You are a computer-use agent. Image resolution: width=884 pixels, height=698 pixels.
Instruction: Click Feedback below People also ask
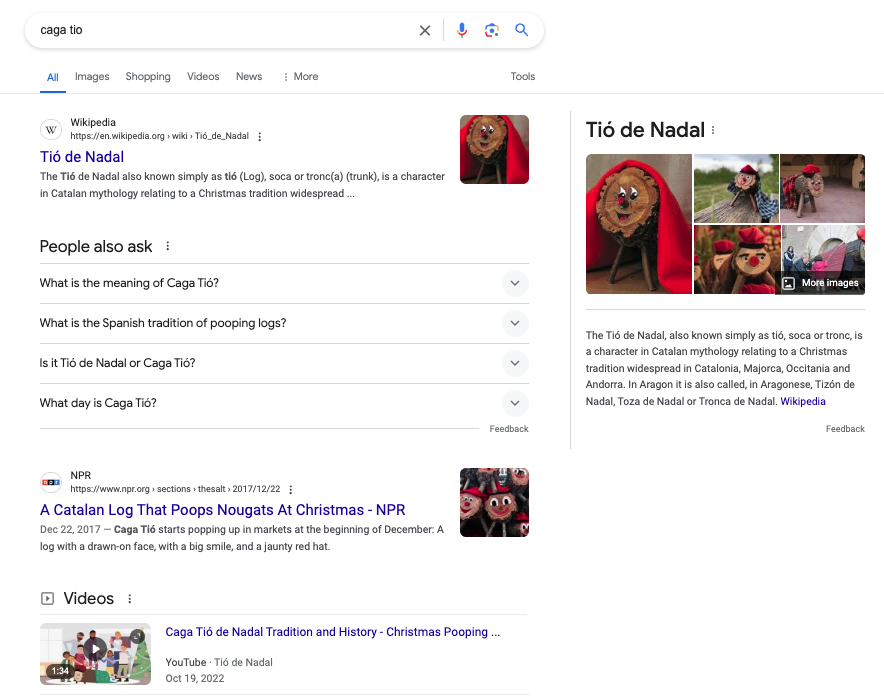pos(509,428)
